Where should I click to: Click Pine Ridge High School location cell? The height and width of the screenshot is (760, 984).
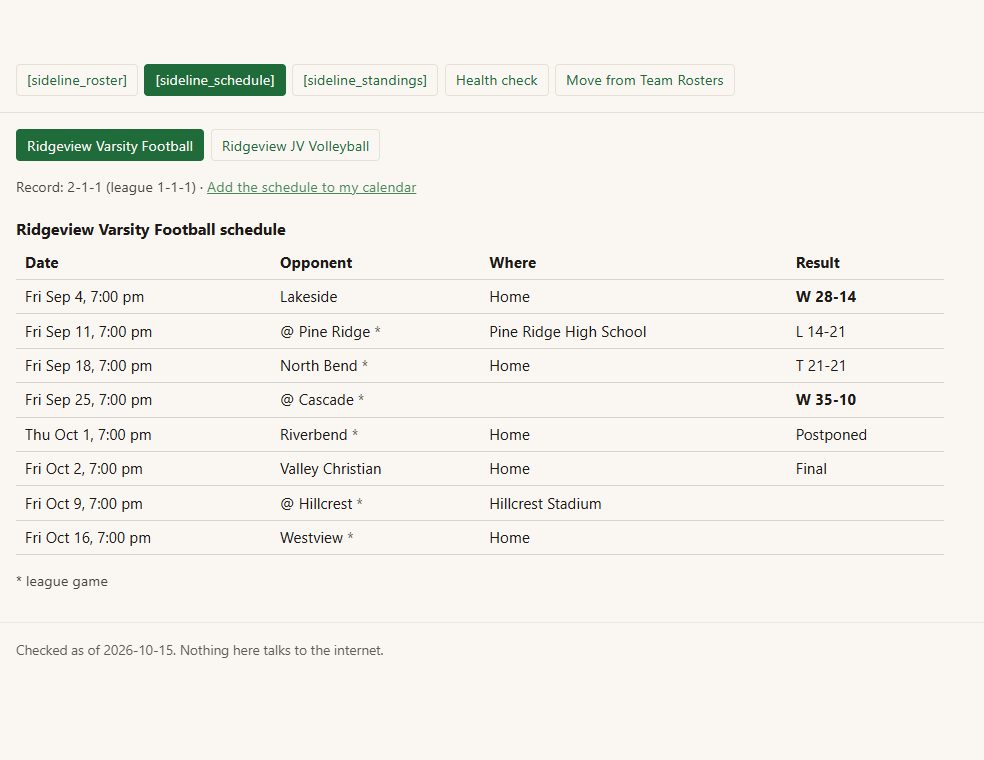(567, 332)
